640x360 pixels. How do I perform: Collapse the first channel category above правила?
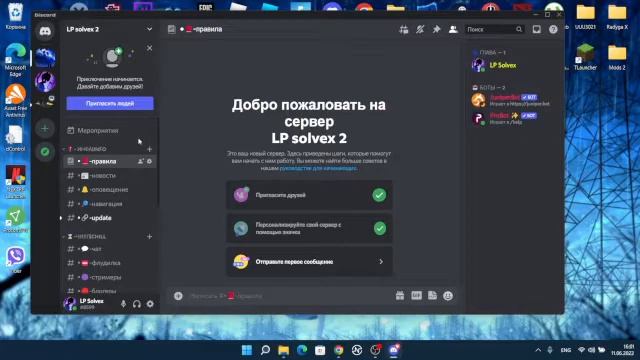[x=87, y=149]
